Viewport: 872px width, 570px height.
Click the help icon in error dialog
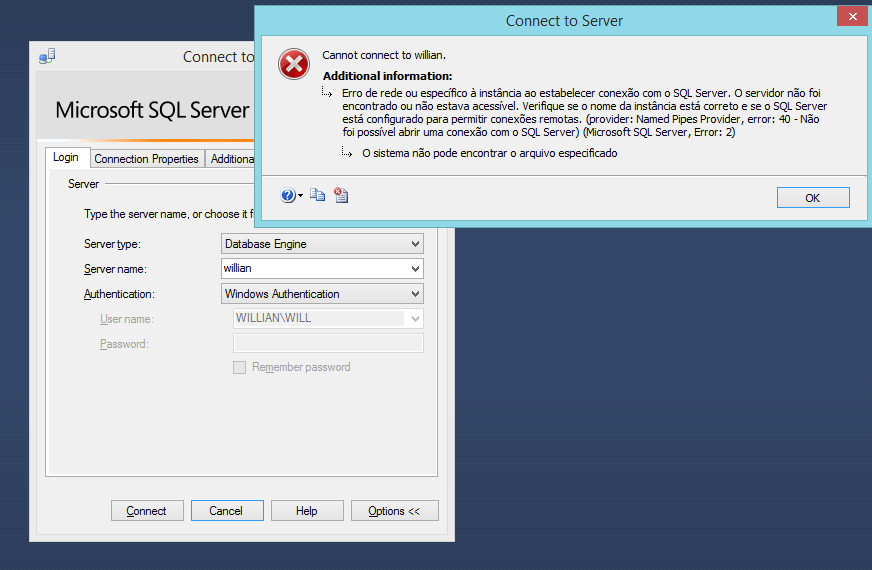288,195
